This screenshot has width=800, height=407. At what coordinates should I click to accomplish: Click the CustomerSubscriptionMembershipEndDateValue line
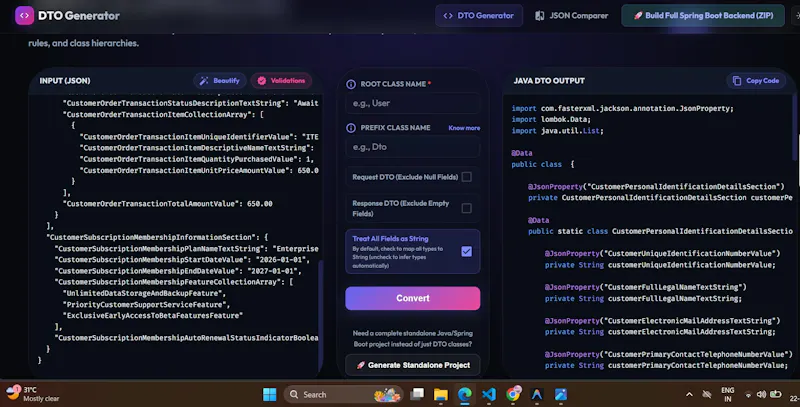(x=178, y=271)
